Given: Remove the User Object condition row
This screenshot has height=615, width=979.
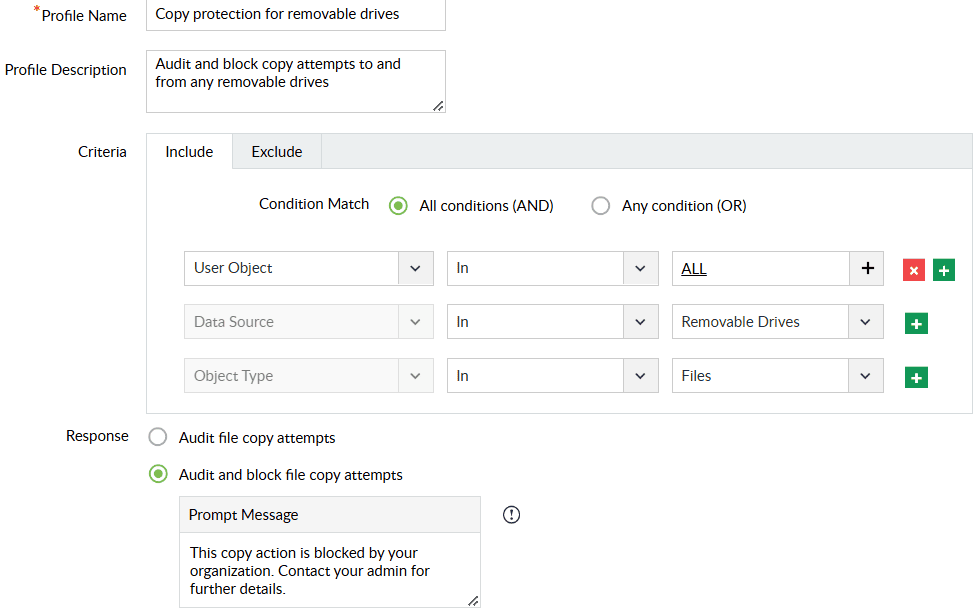Looking at the screenshot, I should click(x=913, y=270).
